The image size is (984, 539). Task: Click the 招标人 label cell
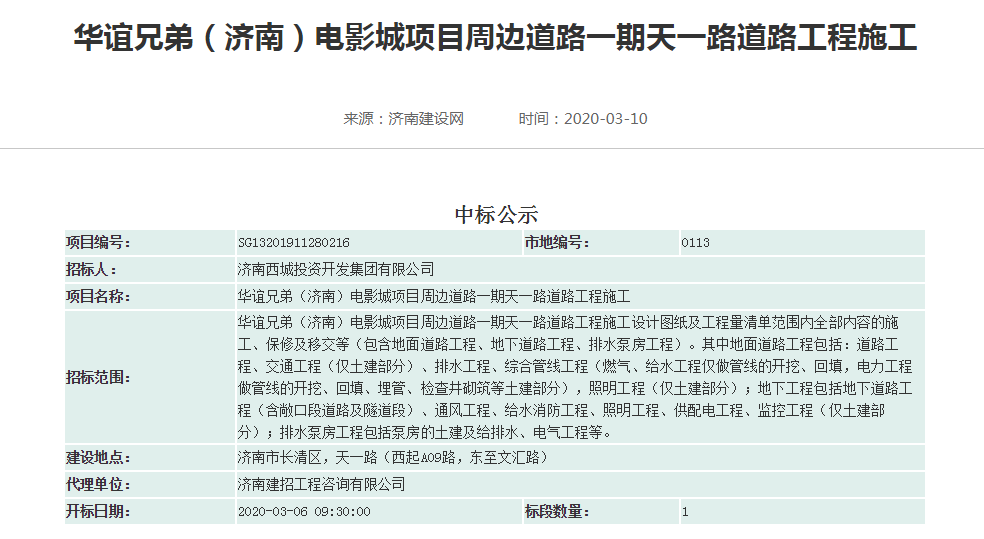point(150,270)
